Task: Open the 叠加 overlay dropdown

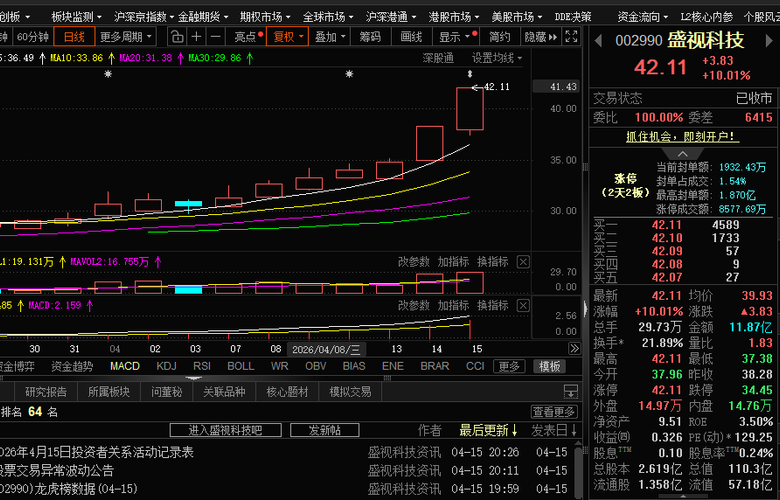Action: pos(329,37)
